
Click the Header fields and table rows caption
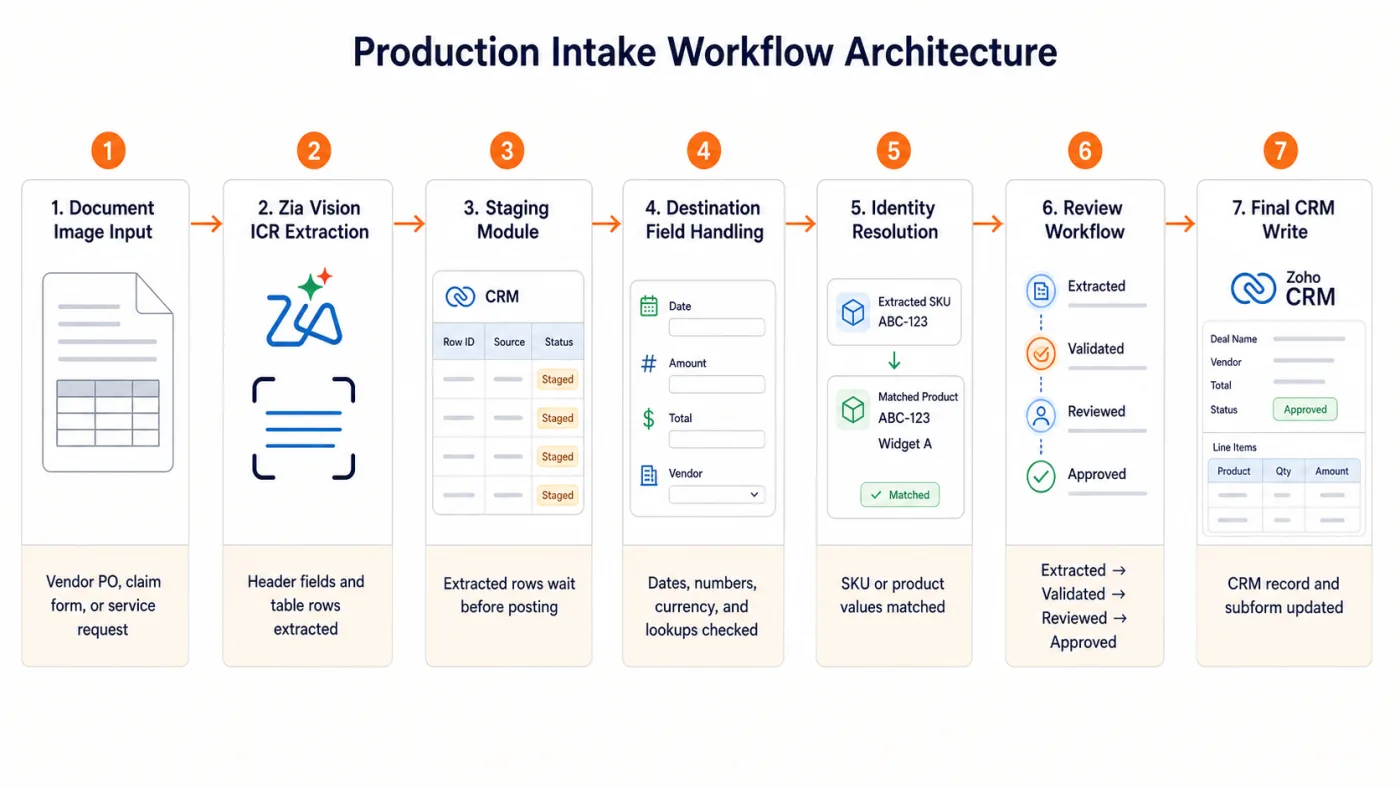coord(306,605)
